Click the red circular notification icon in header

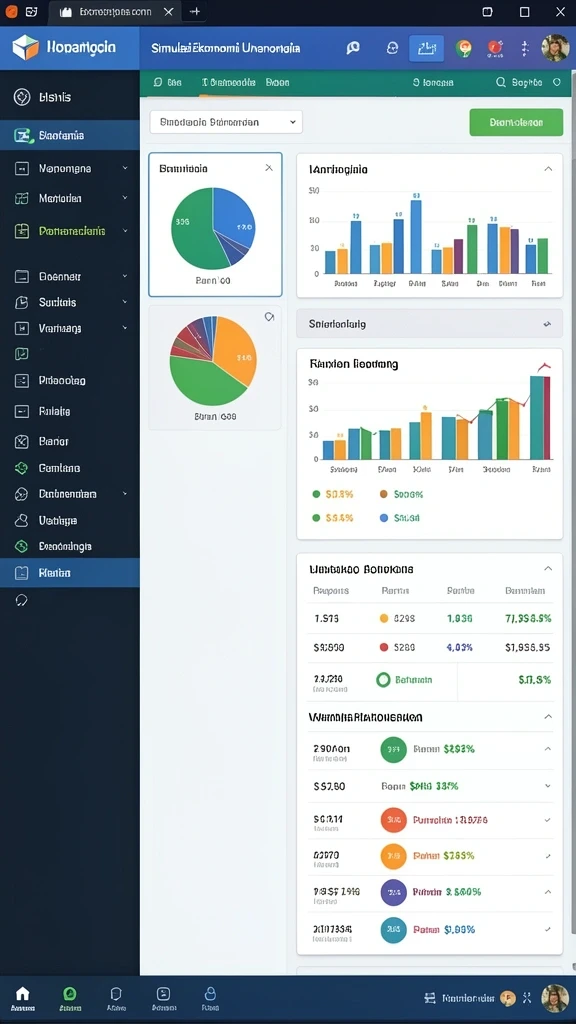494,48
